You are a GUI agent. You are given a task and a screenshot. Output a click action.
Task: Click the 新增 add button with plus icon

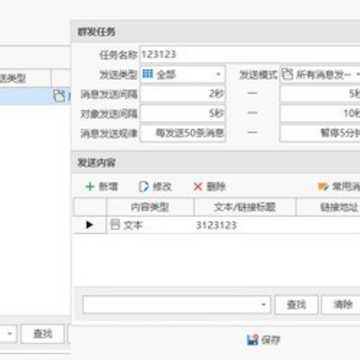(x=101, y=187)
